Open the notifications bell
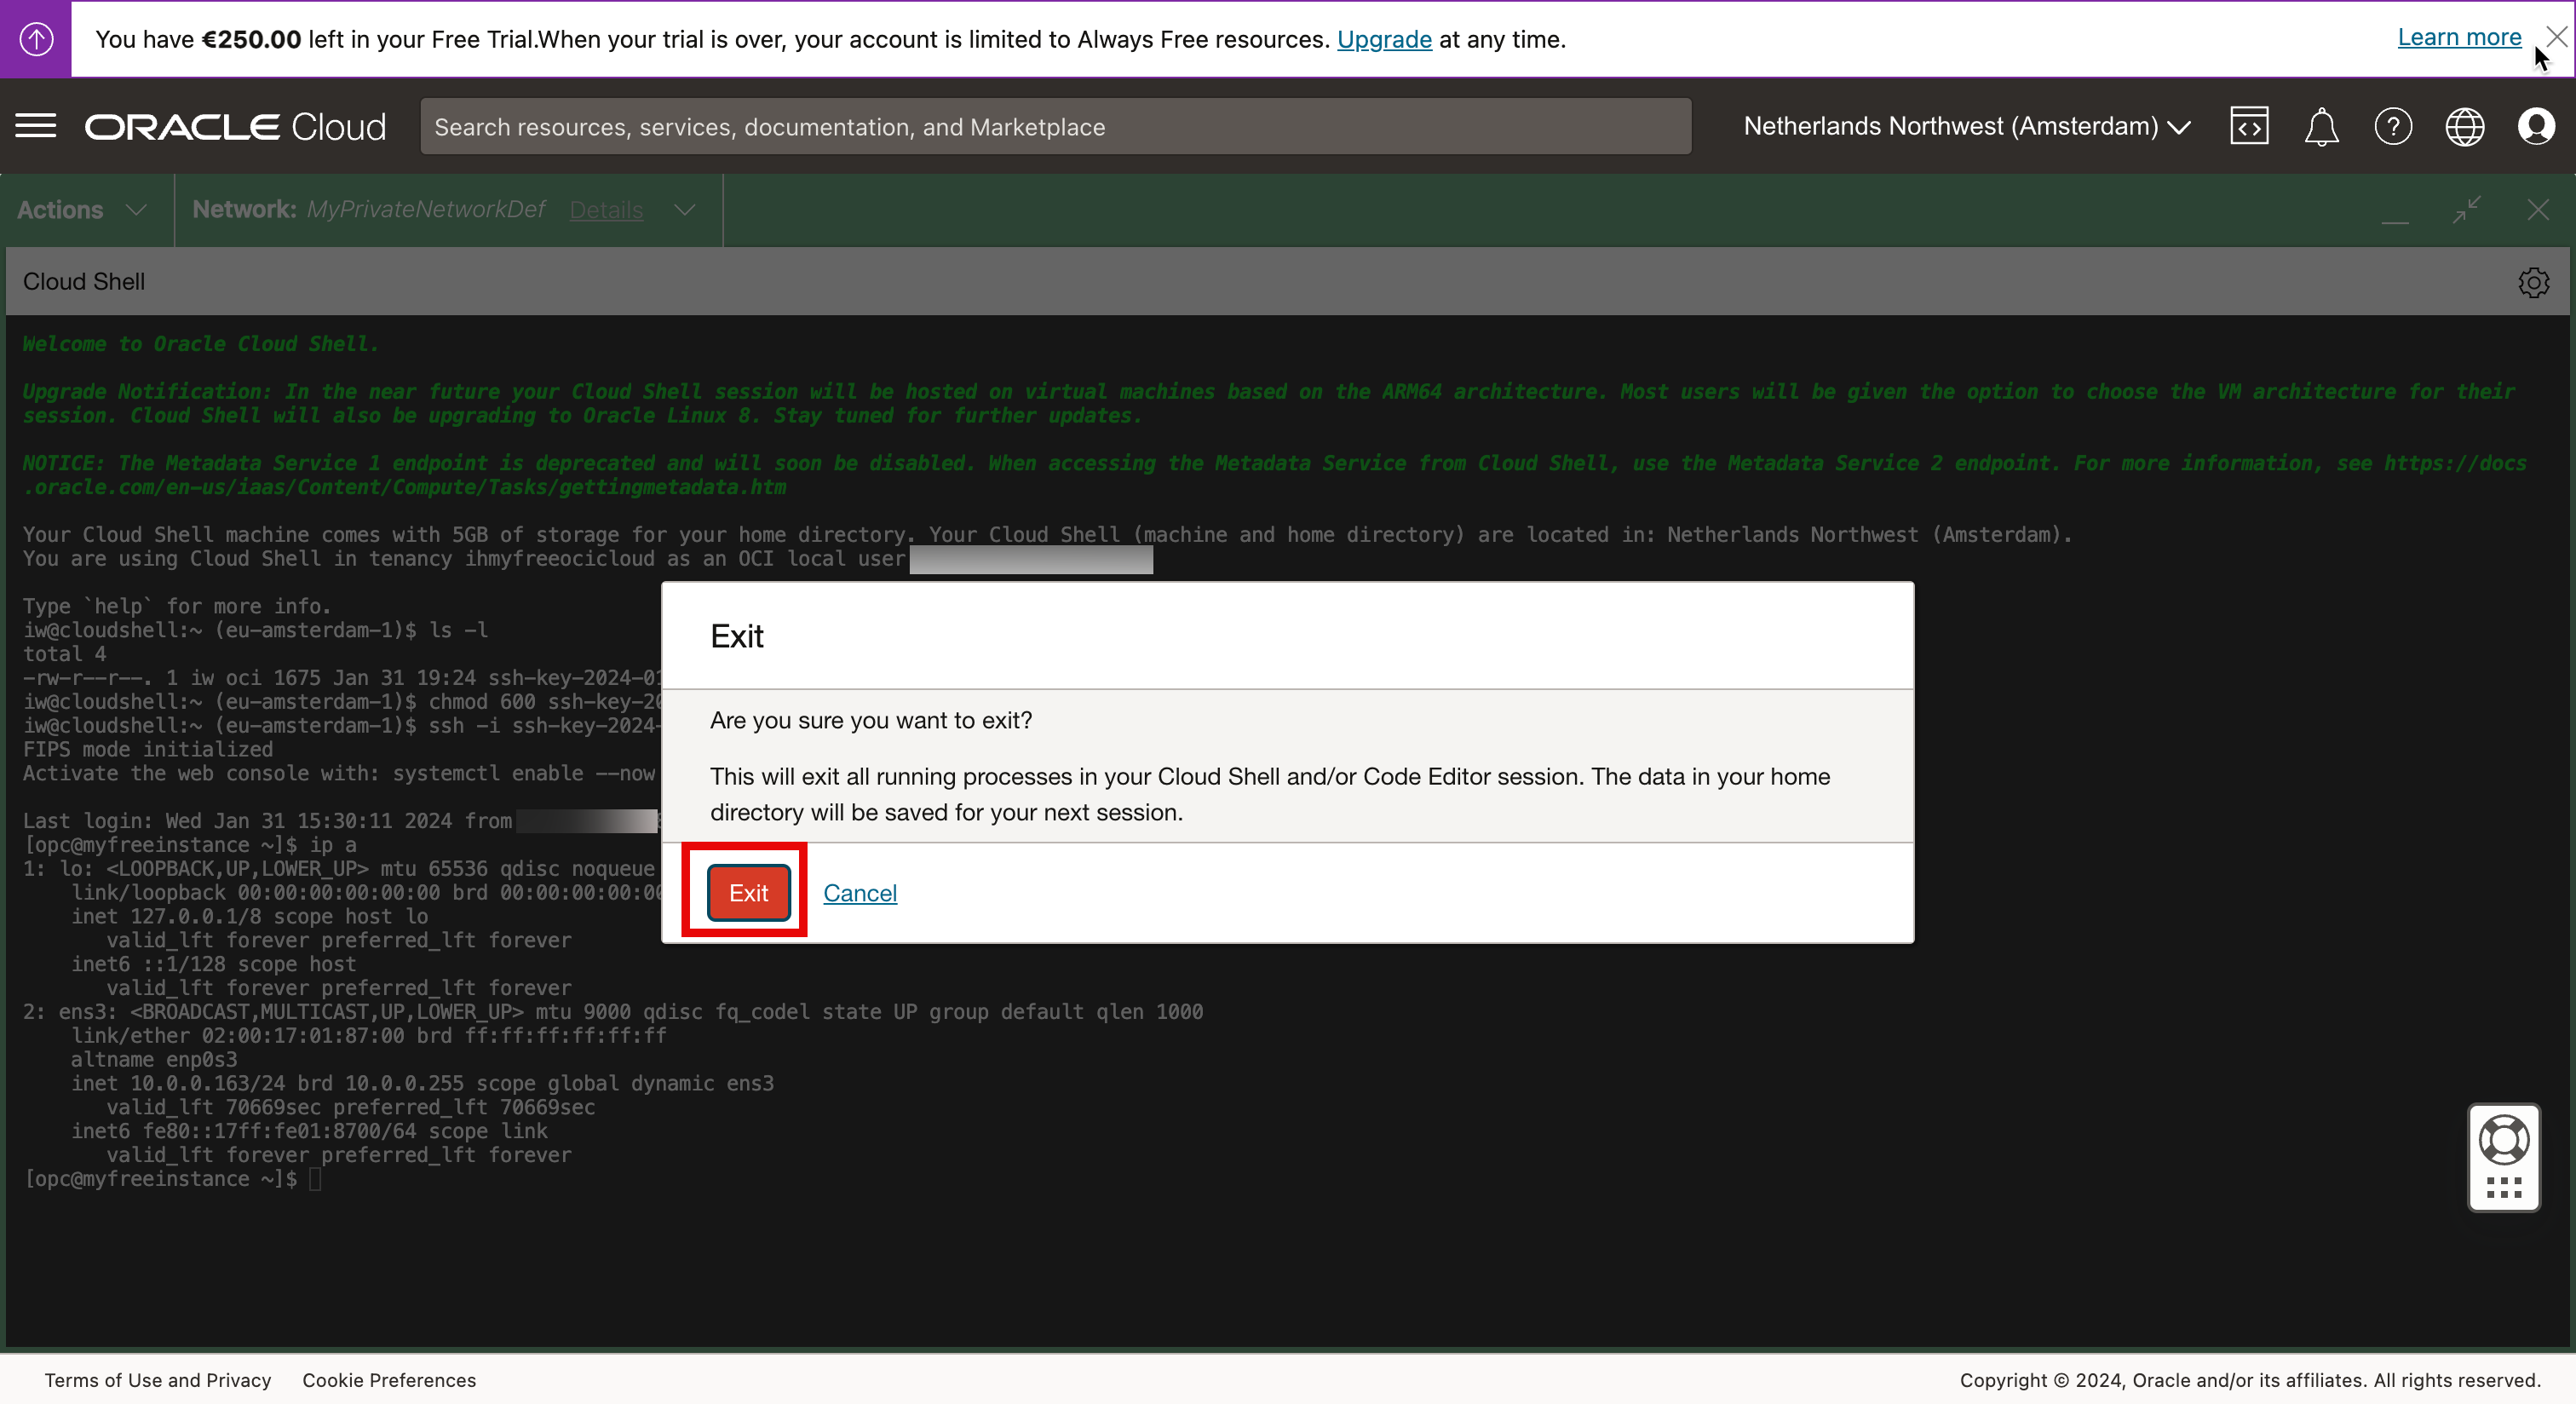This screenshot has height=1404, width=2576. (2321, 127)
